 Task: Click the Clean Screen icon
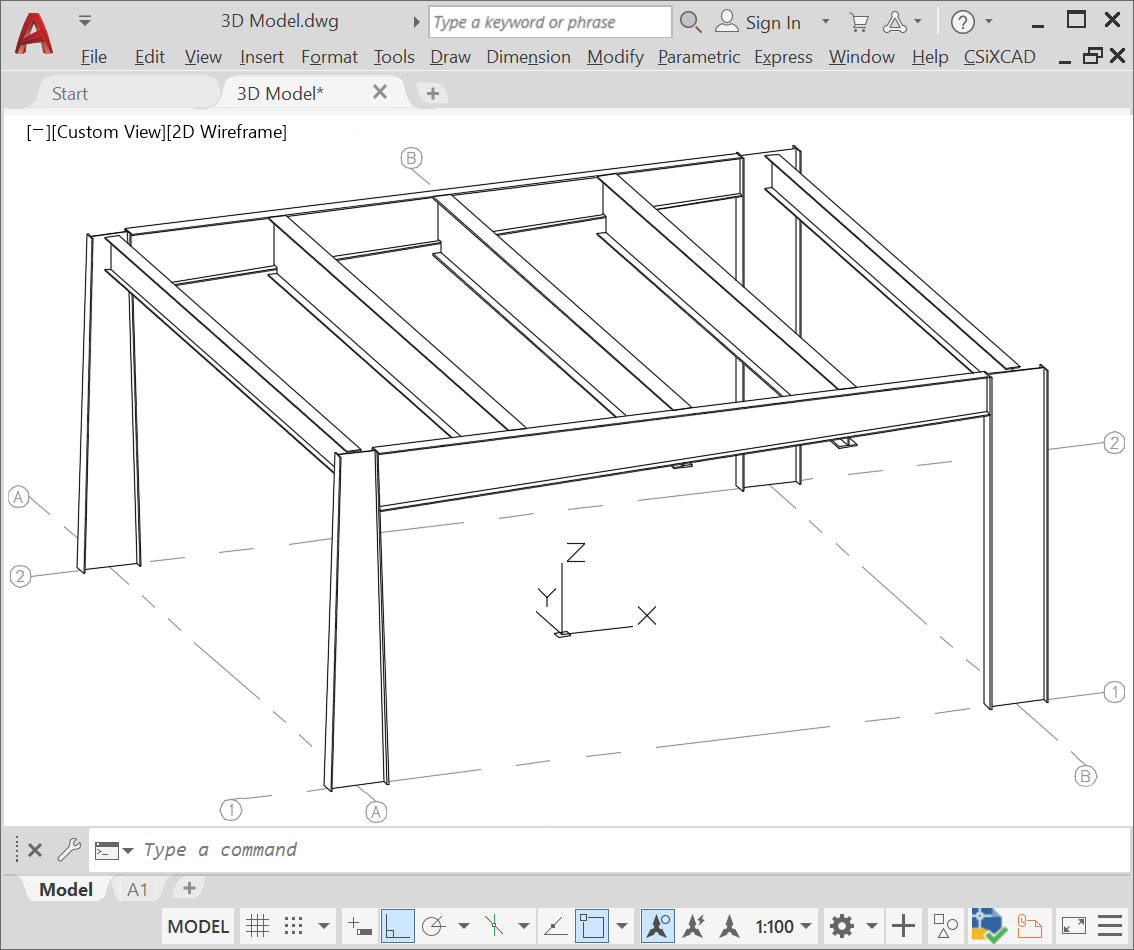[1073, 926]
